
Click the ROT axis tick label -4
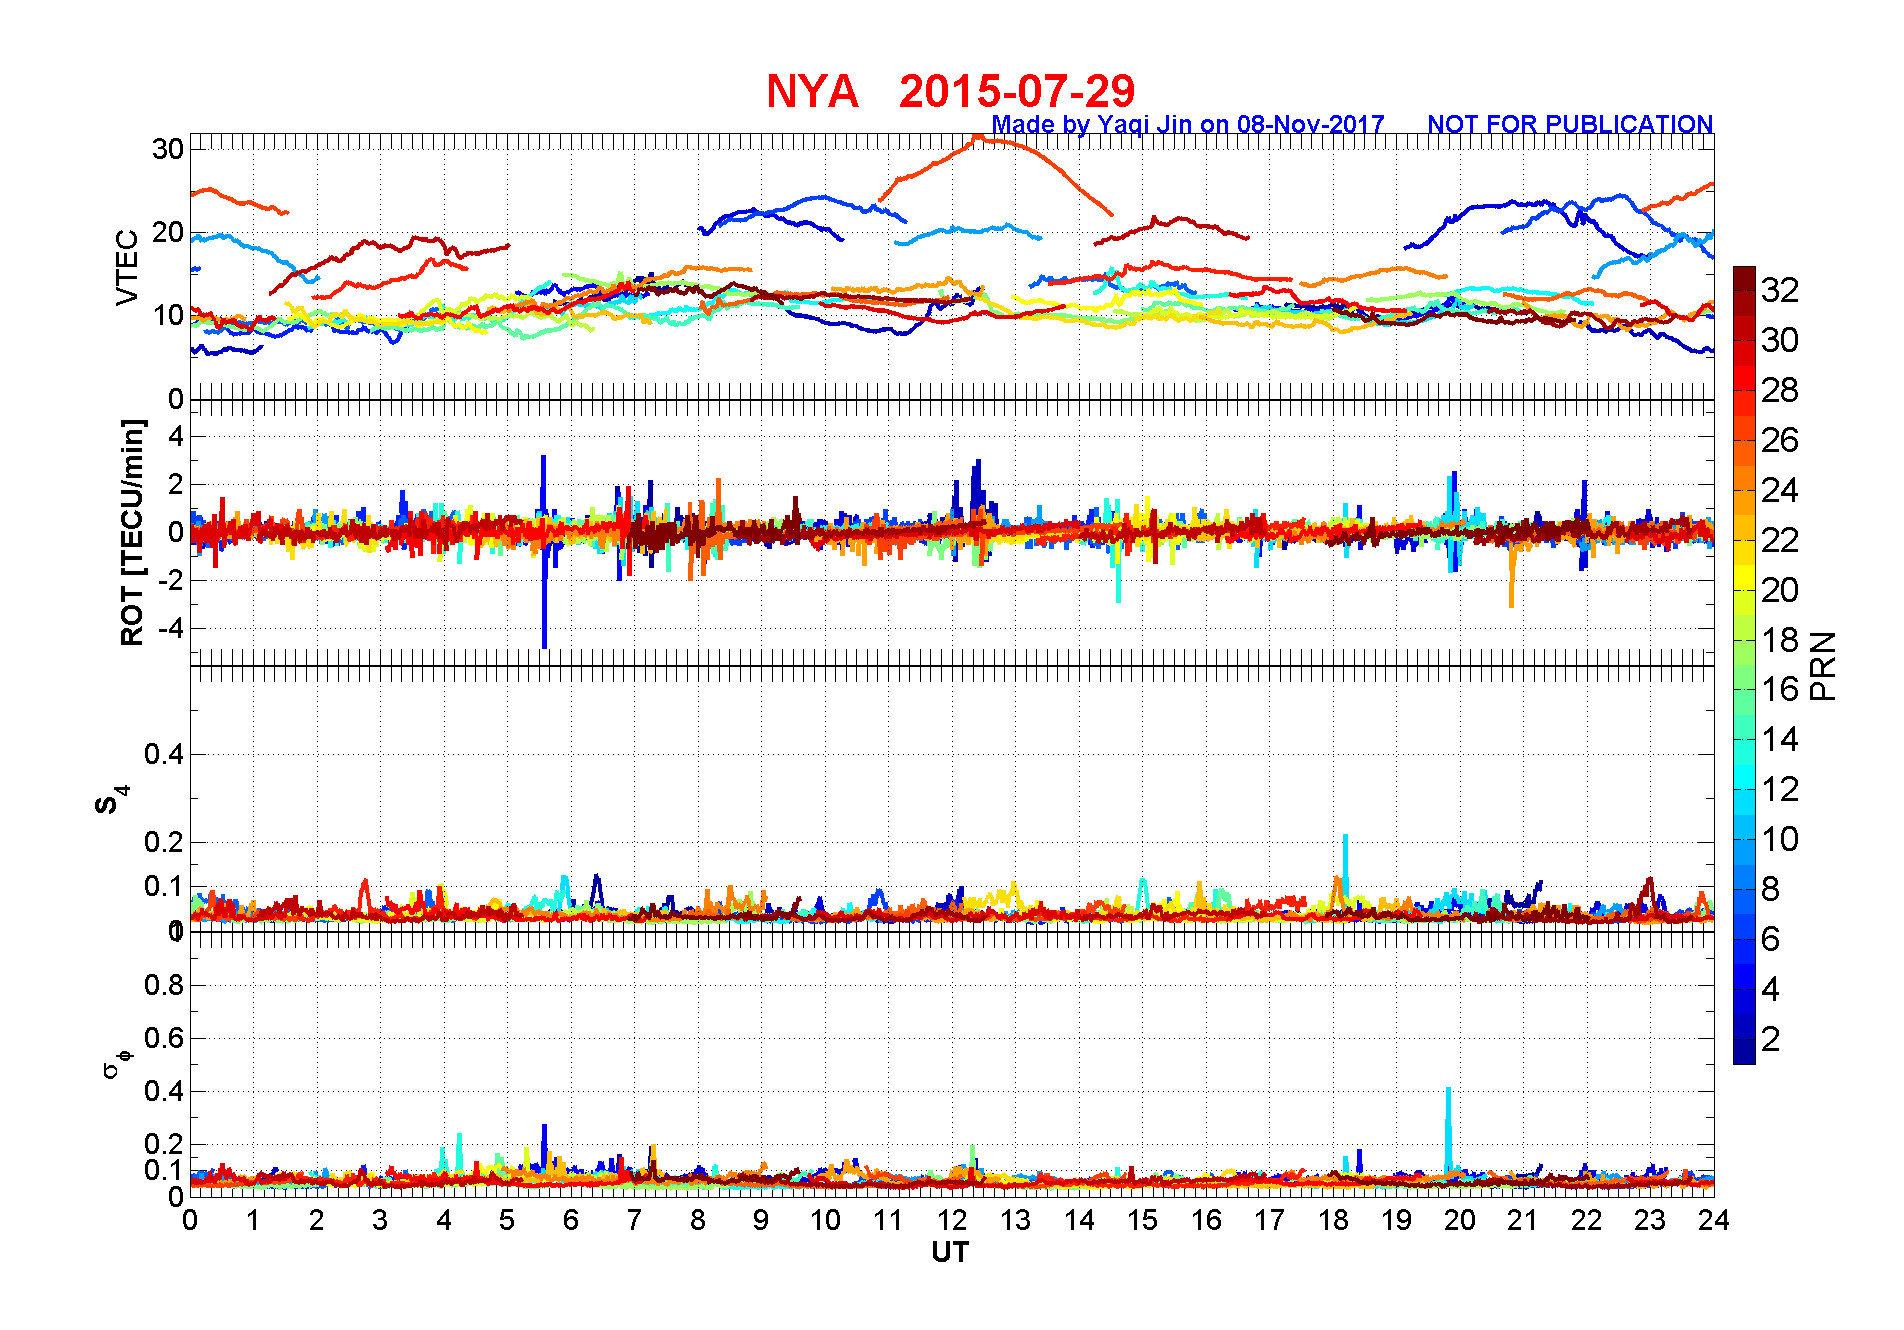pos(172,629)
